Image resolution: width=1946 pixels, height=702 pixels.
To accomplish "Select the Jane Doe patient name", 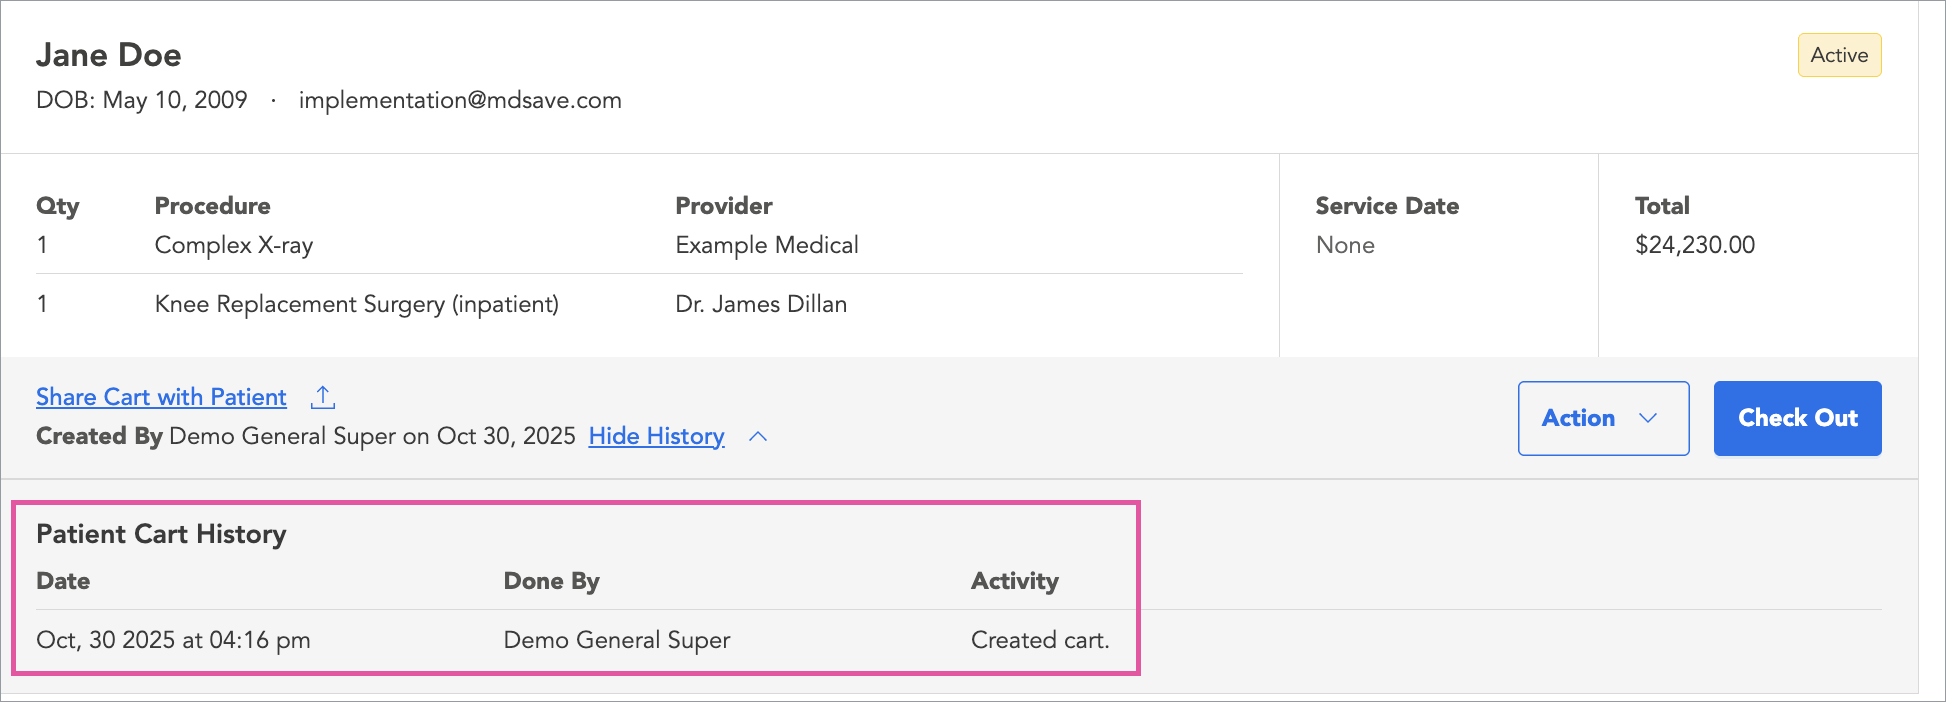I will (x=109, y=55).
